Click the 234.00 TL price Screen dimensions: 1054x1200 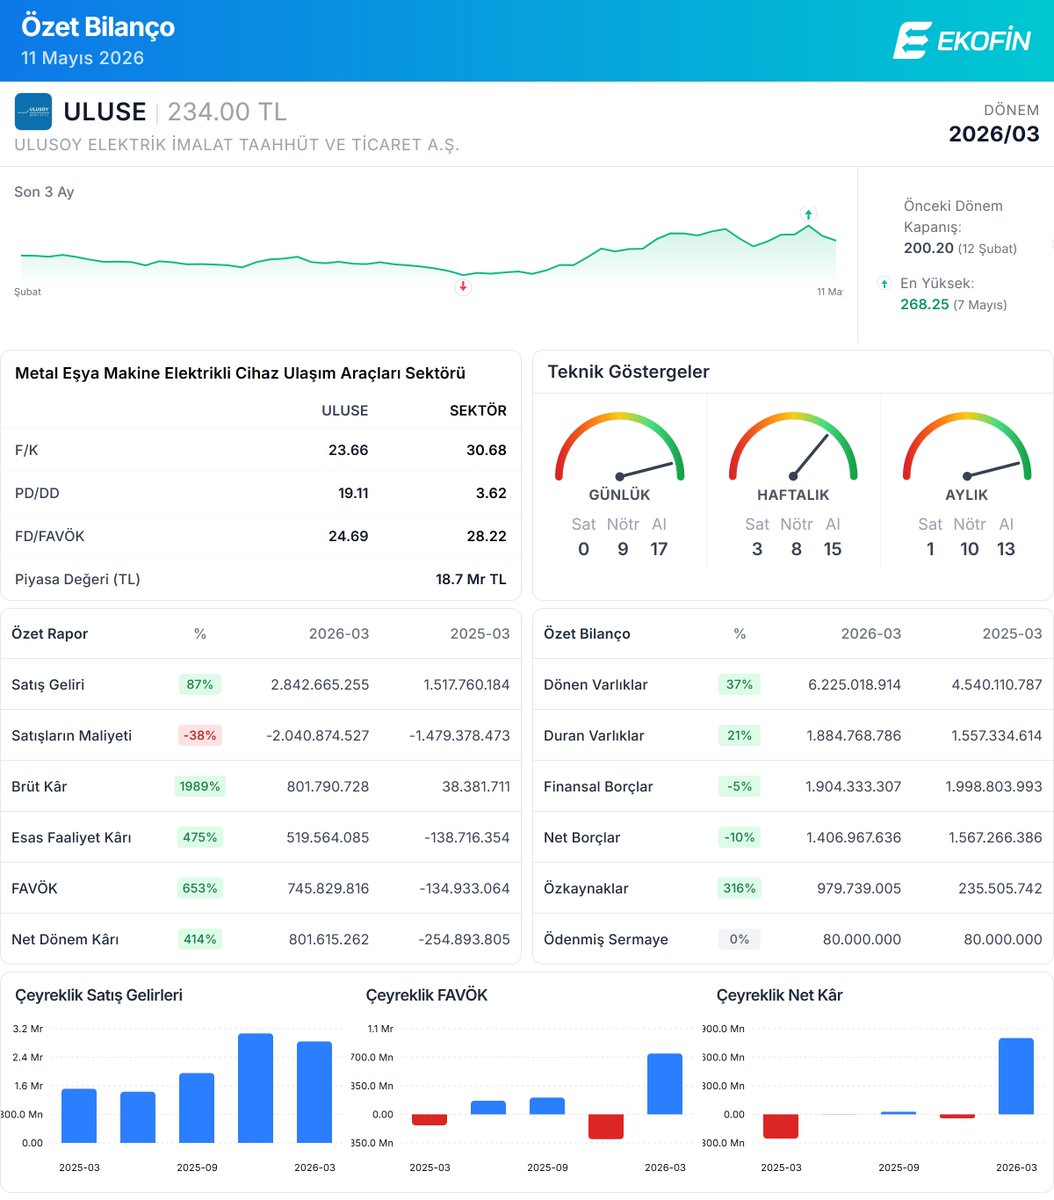click(x=227, y=112)
